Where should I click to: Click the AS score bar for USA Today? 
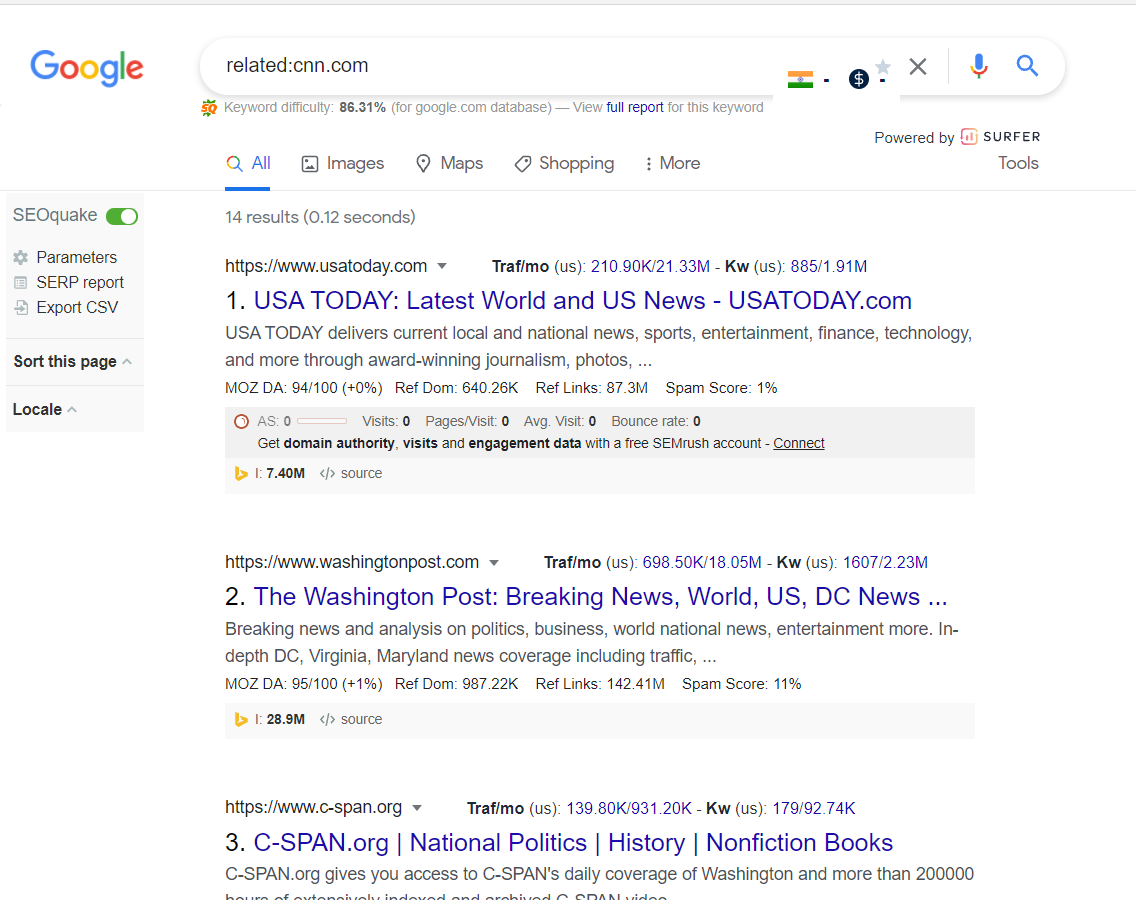[x=322, y=421]
